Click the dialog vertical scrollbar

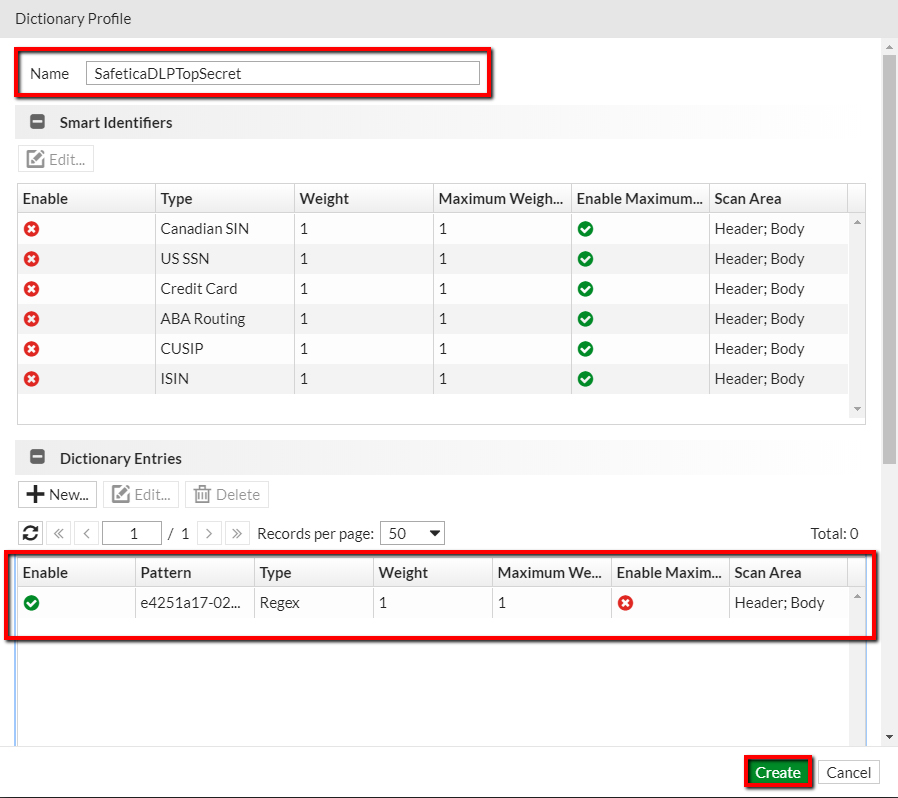click(889, 260)
